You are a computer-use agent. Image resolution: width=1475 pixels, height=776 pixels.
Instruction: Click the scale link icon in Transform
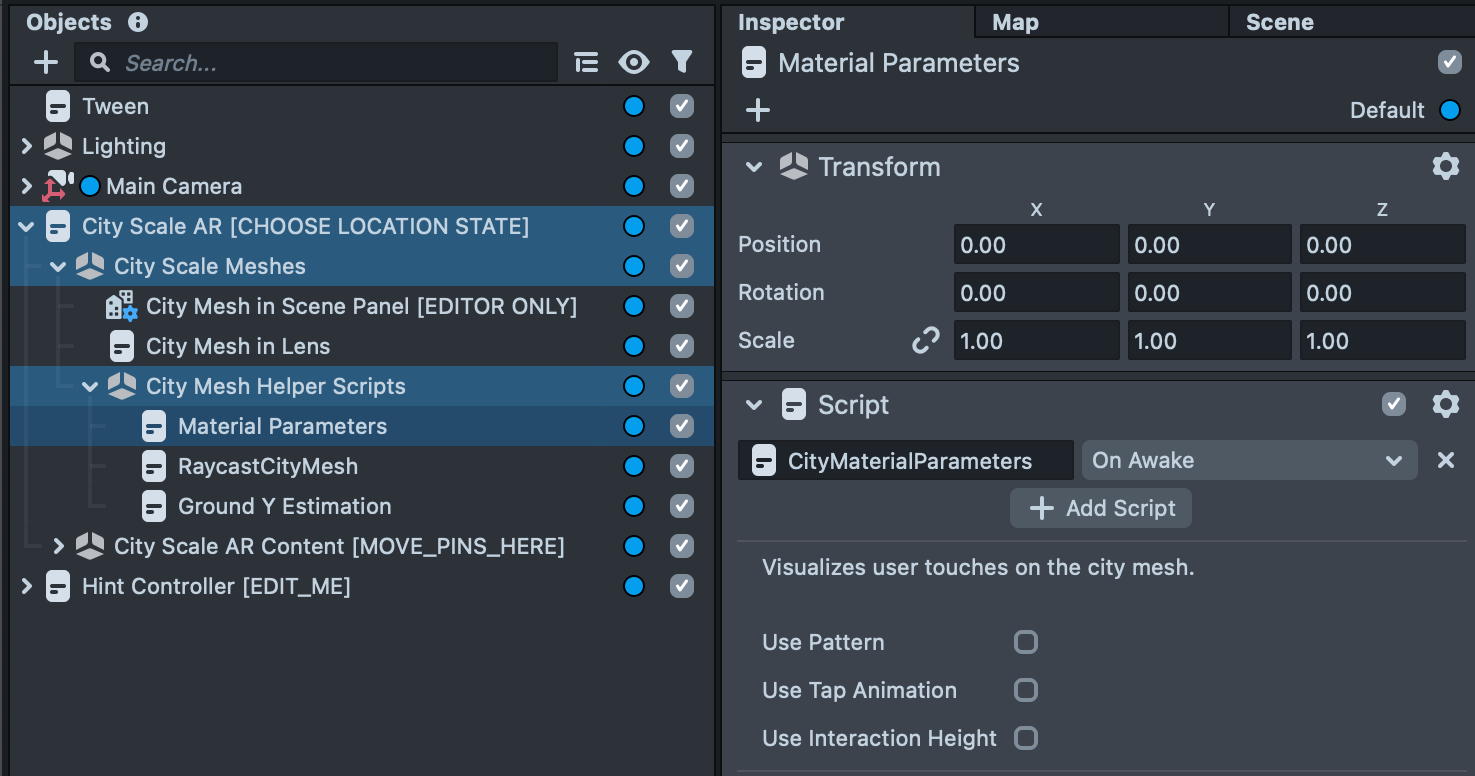pyautogui.click(x=925, y=340)
